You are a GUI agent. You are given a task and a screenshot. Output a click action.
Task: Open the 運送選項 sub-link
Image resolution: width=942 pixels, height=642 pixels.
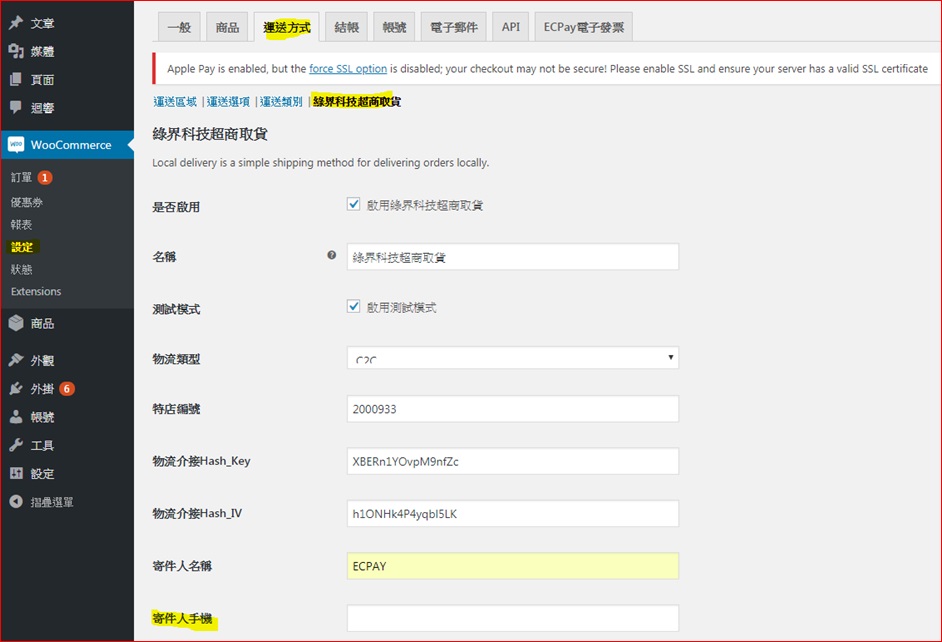(228, 101)
